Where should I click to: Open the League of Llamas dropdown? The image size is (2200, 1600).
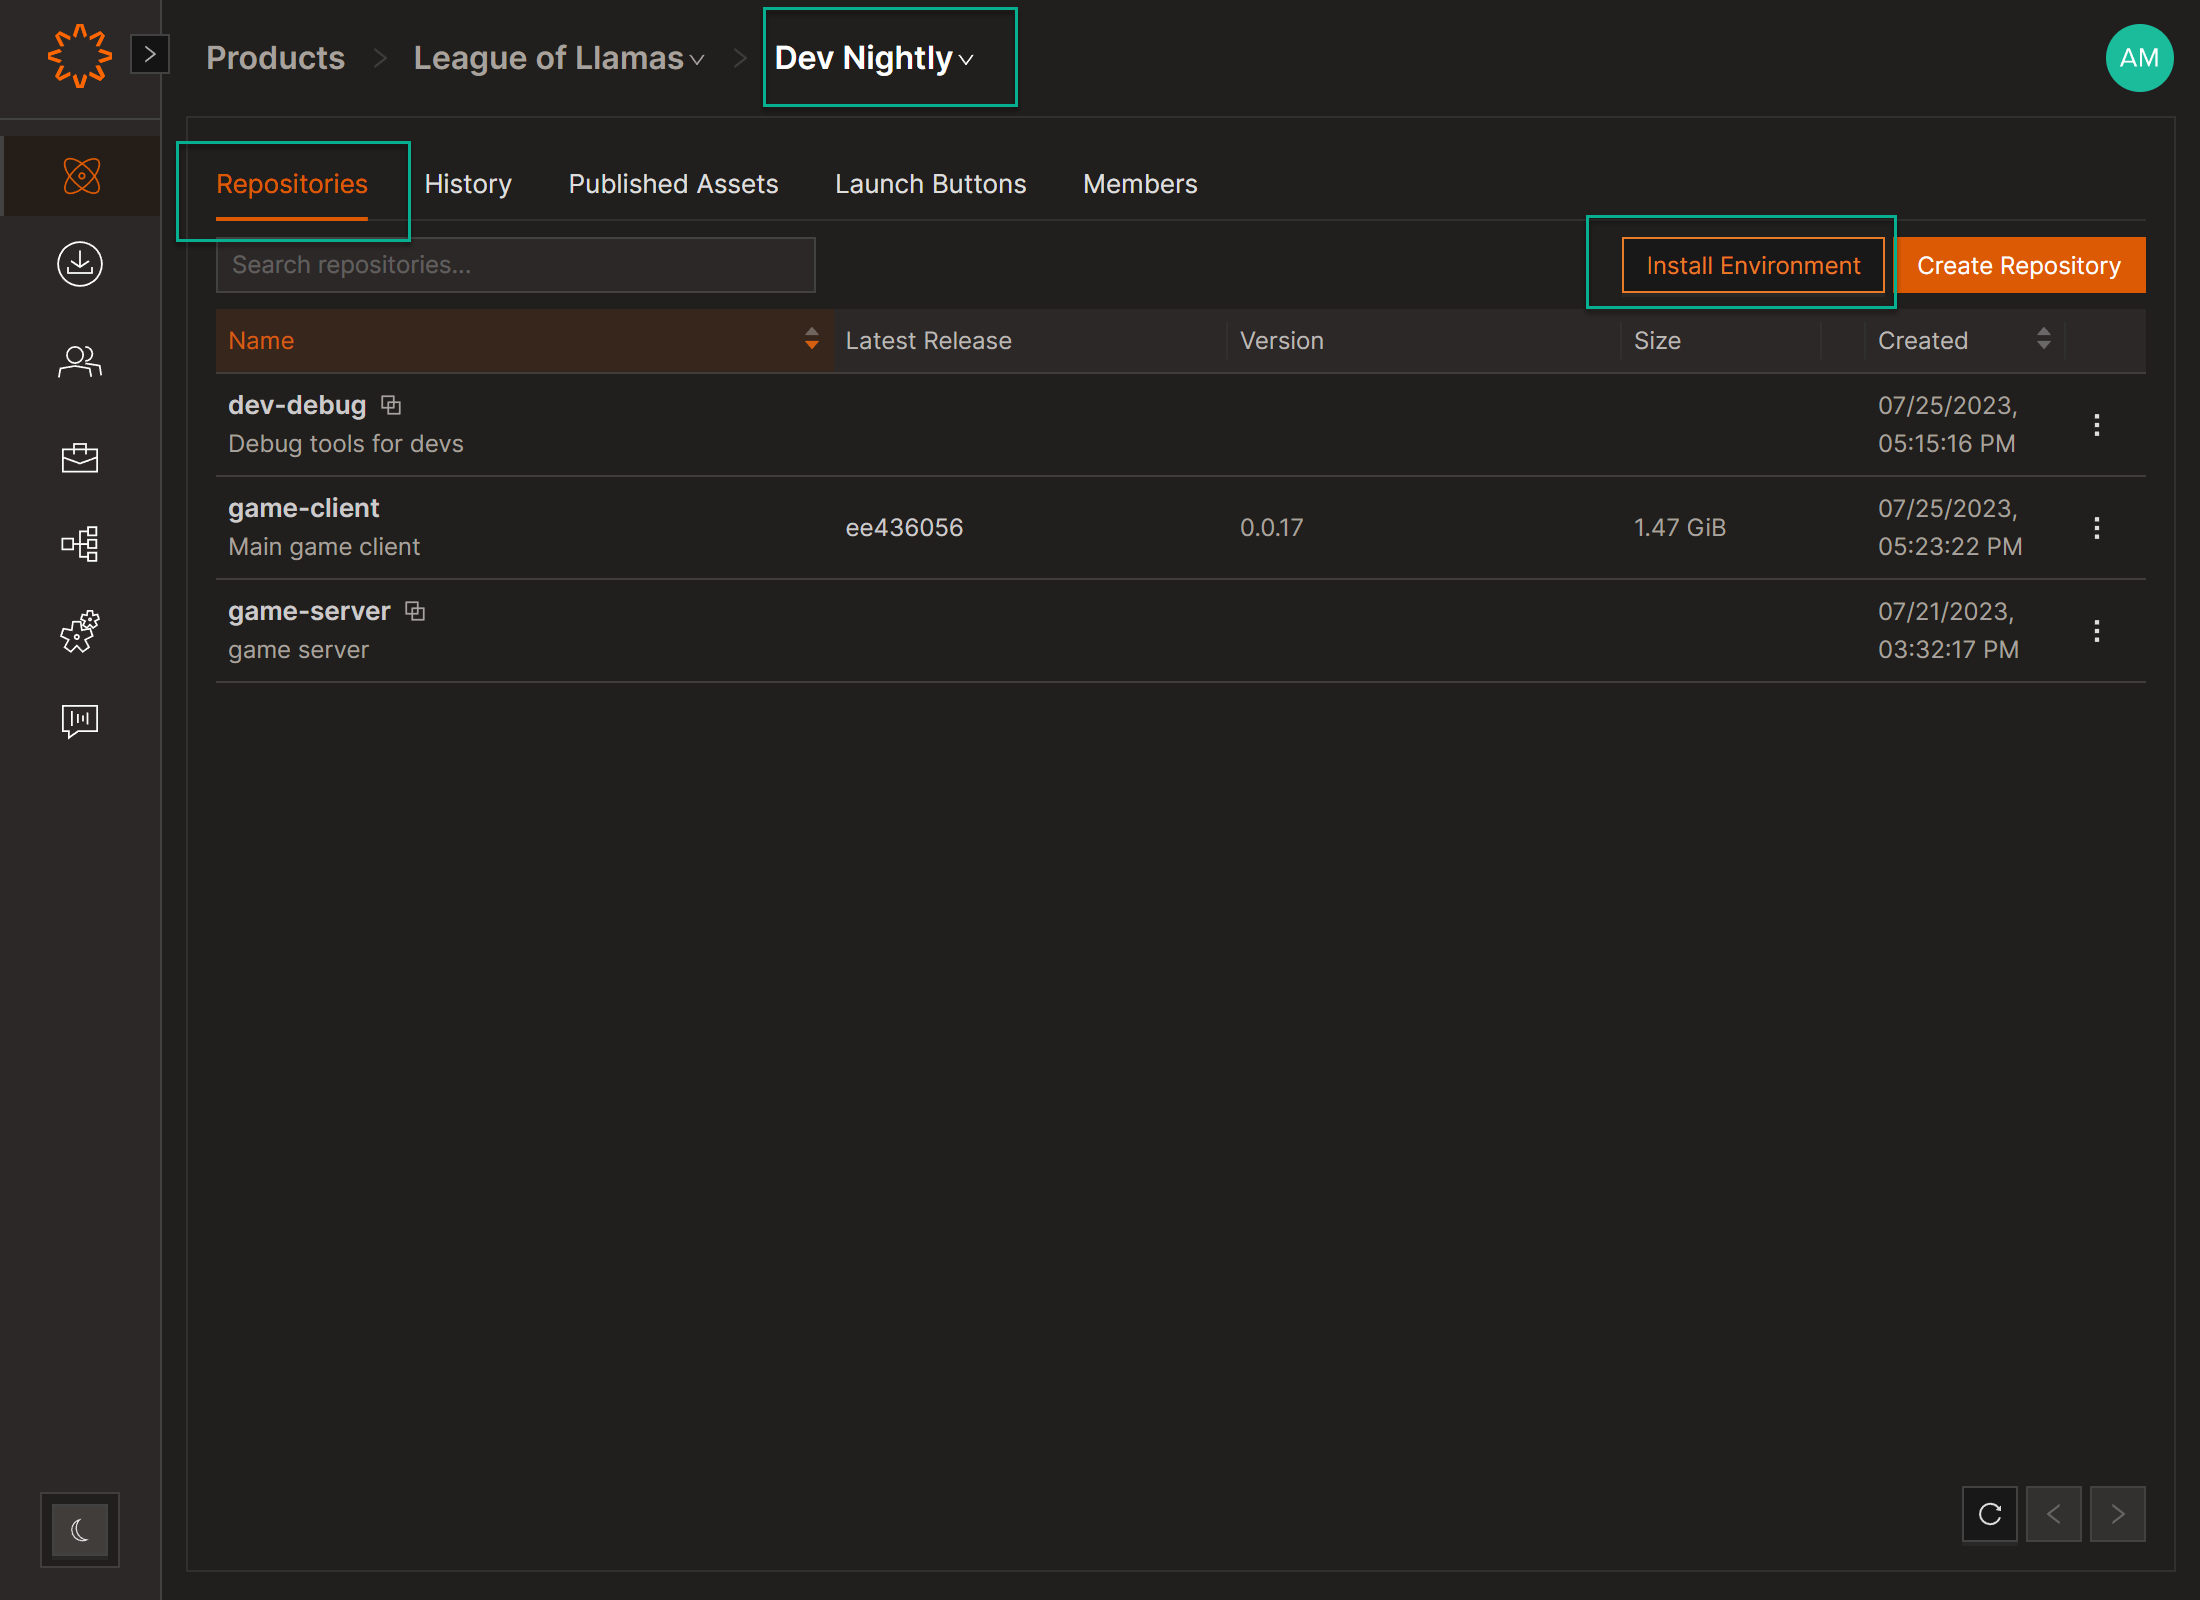(x=559, y=58)
